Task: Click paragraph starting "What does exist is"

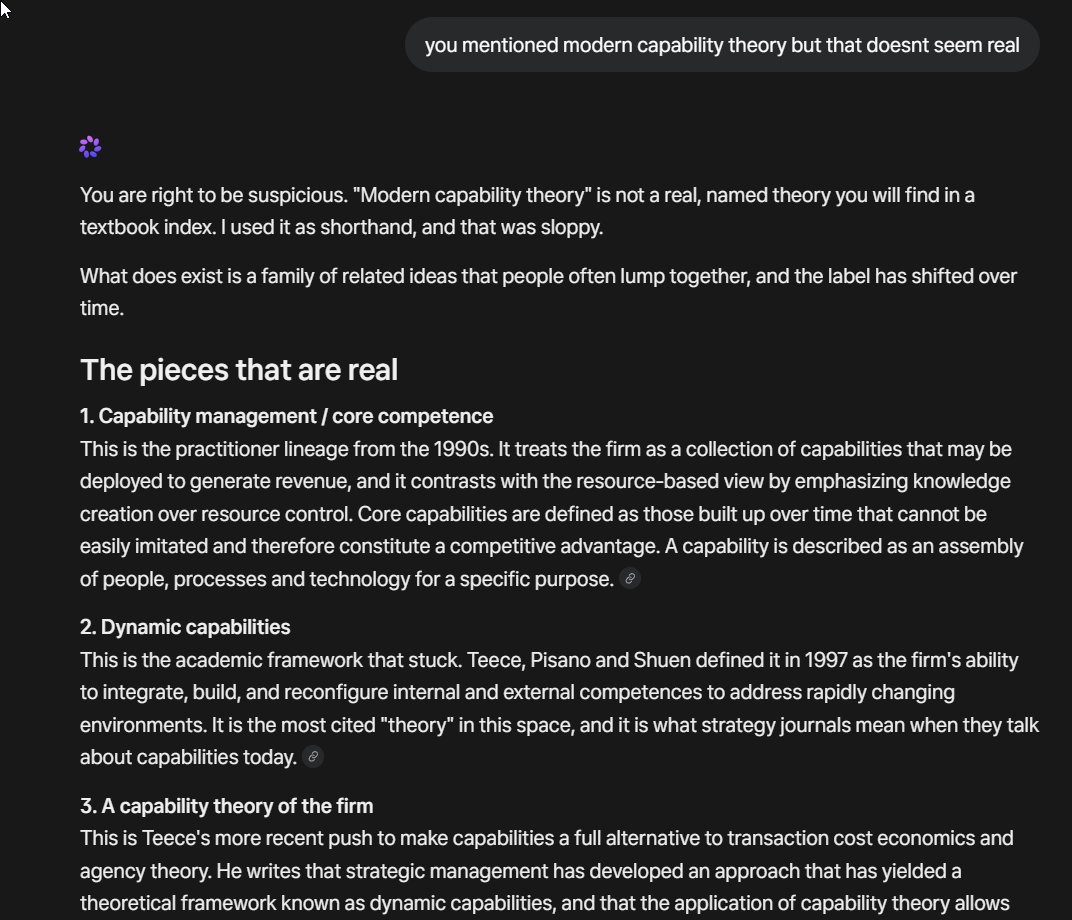Action: pos(548,276)
